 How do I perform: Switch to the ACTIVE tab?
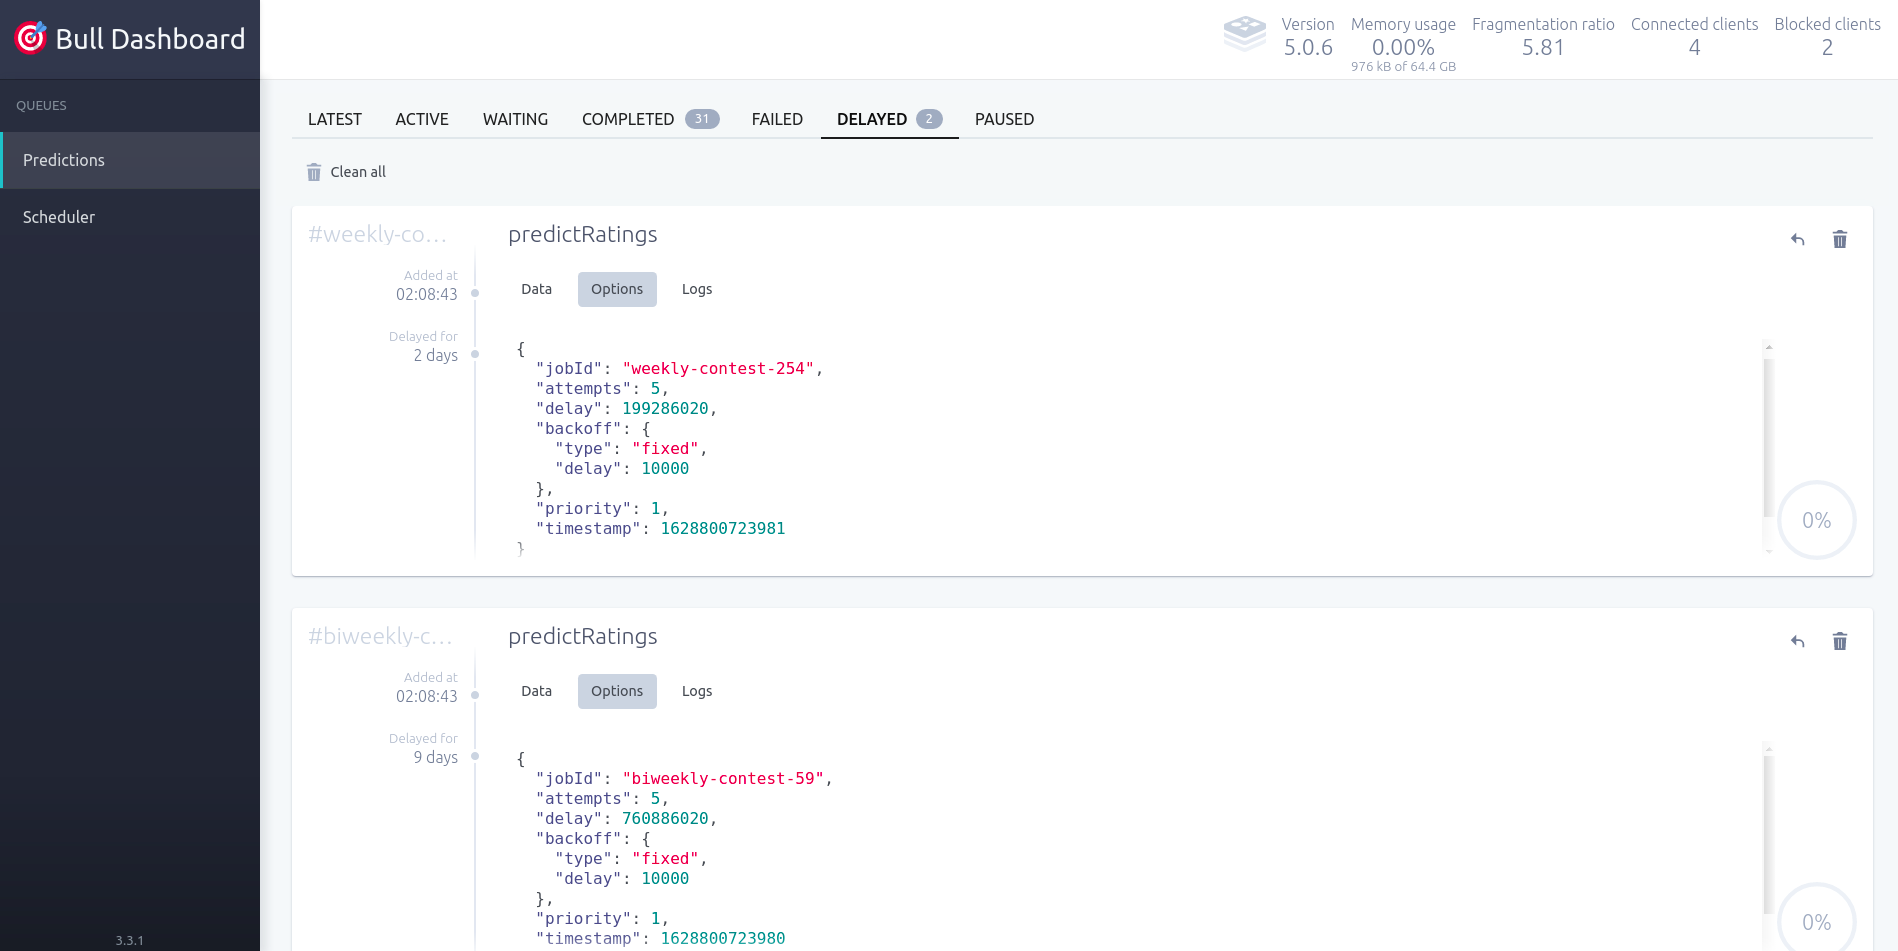pos(422,119)
